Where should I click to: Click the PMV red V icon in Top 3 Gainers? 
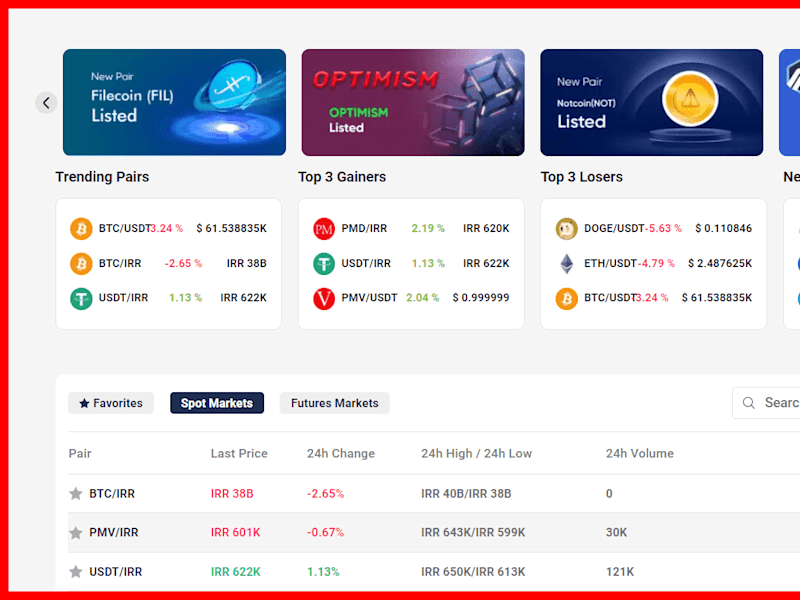click(323, 298)
